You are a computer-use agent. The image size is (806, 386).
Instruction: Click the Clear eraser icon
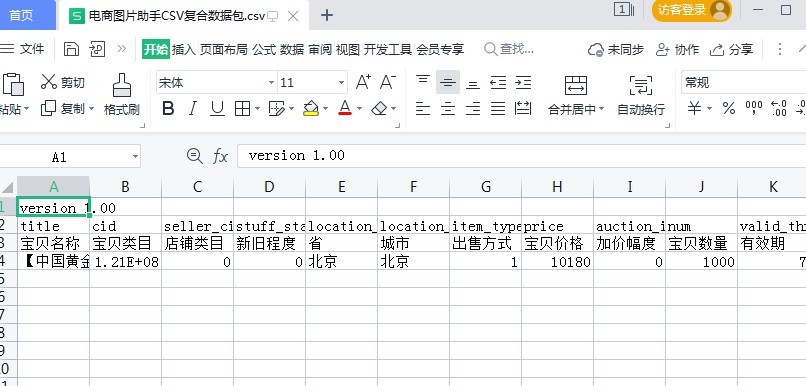(379, 108)
